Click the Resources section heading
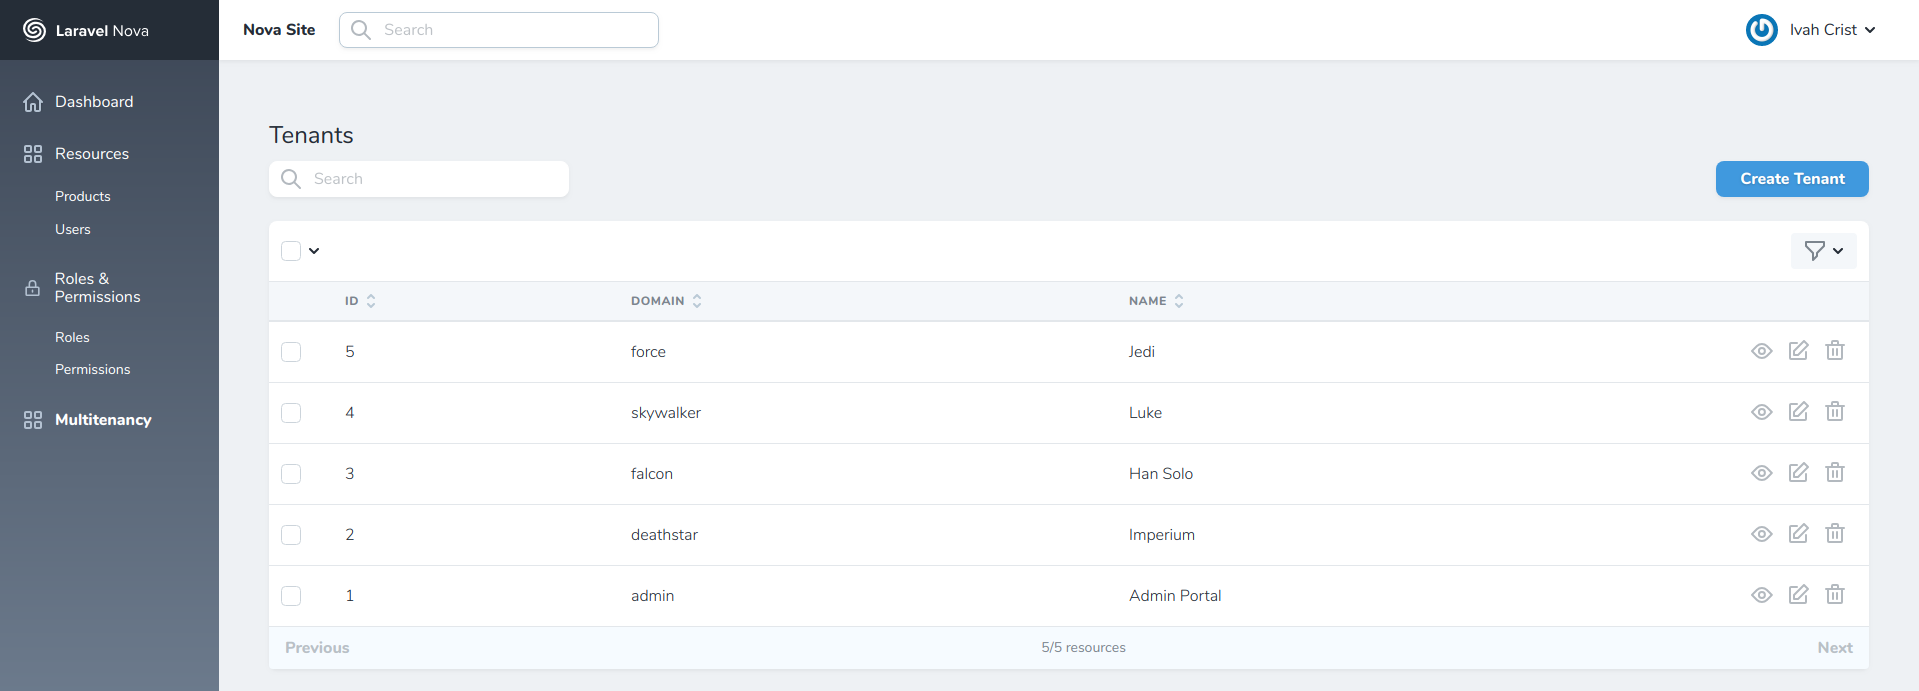The image size is (1919, 691). pyautogui.click(x=92, y=154)
